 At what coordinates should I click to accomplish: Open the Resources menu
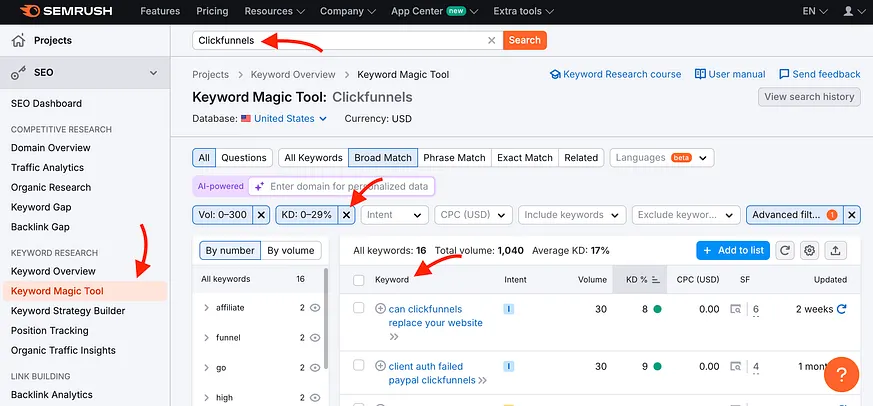click(x=274, y=11)
